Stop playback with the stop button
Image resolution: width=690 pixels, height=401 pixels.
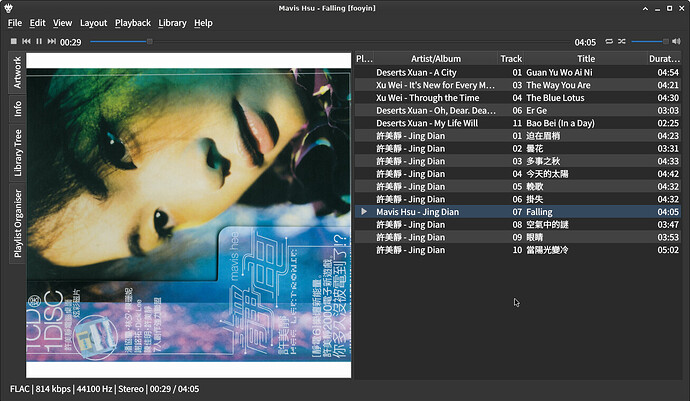coord(14,41)
